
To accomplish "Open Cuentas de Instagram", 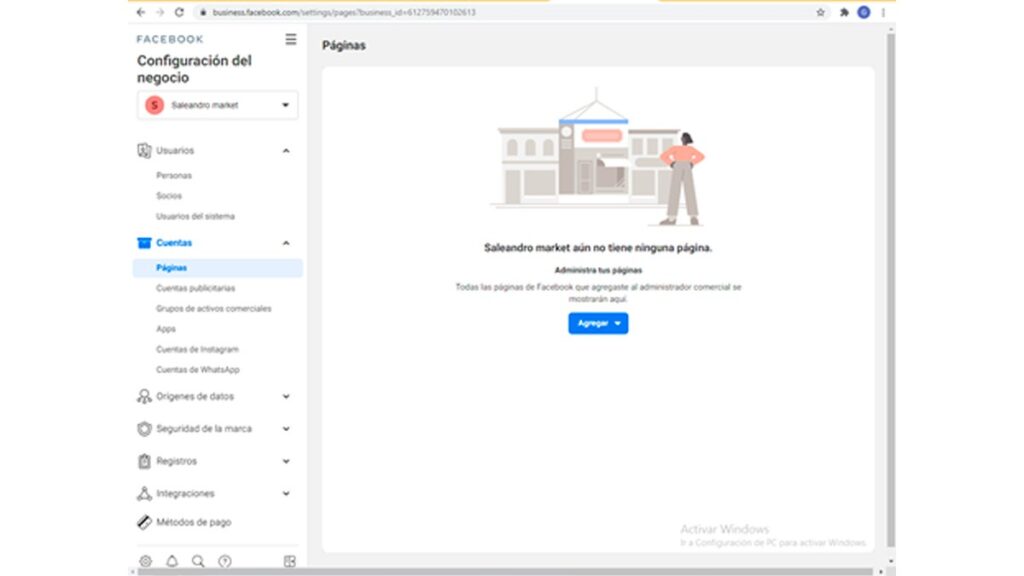I will pos(197,349).
